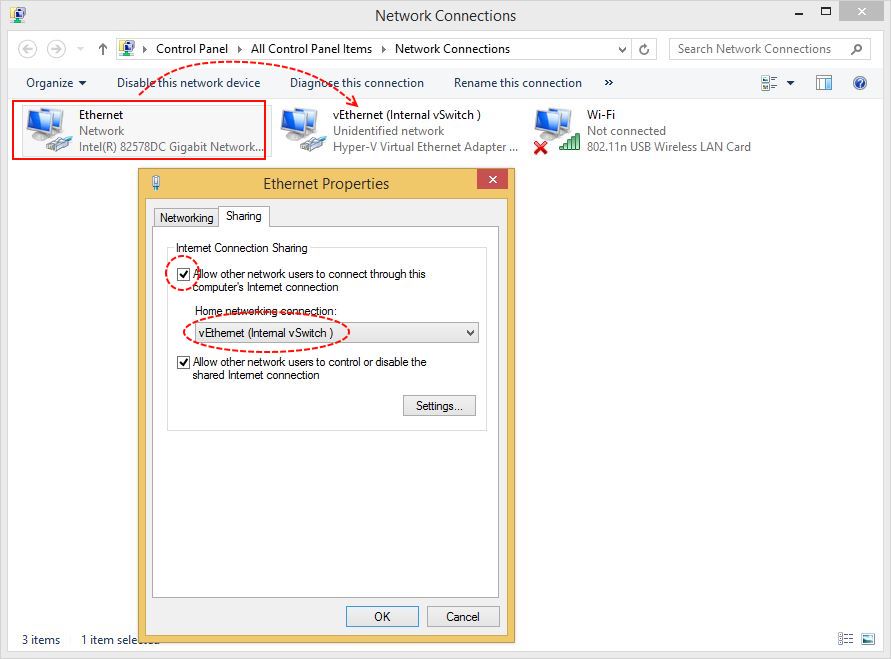
Task: Click the Network Connections window title icon
Action: tap(18, 15)
